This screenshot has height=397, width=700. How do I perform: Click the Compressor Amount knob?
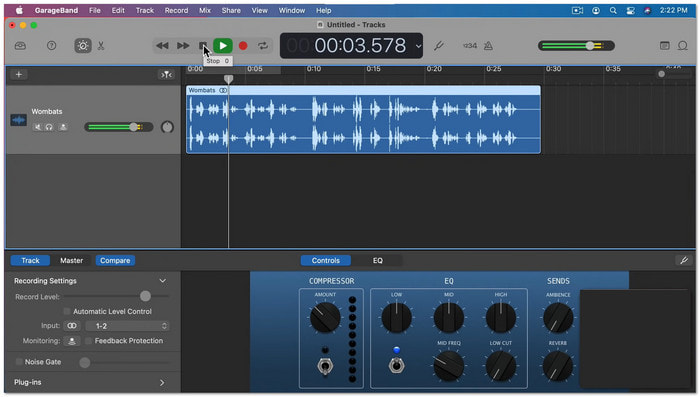click(x=325, y=318)
